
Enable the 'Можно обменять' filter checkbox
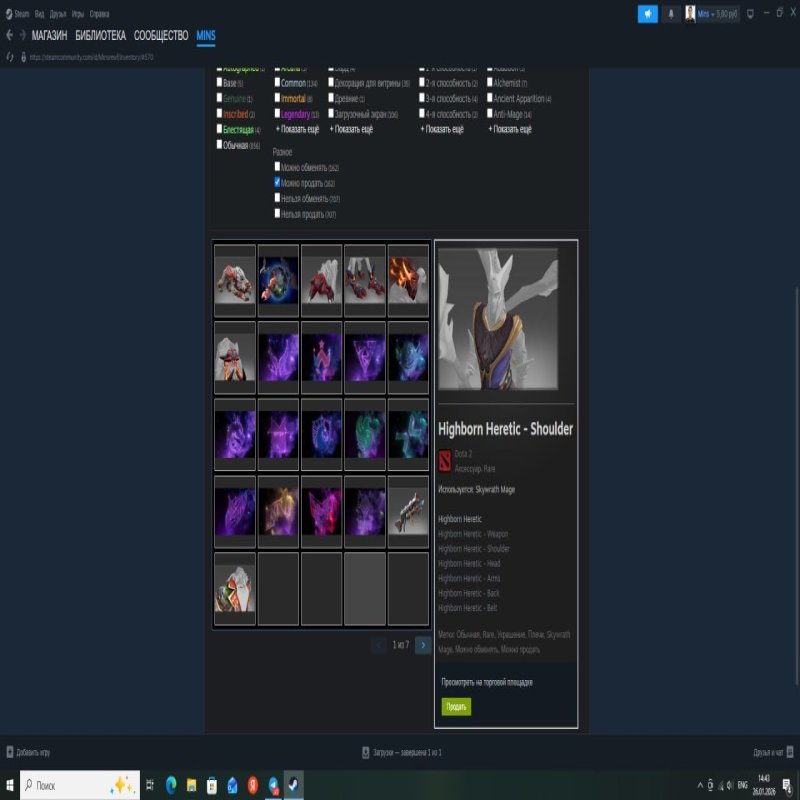click(277, 167)
